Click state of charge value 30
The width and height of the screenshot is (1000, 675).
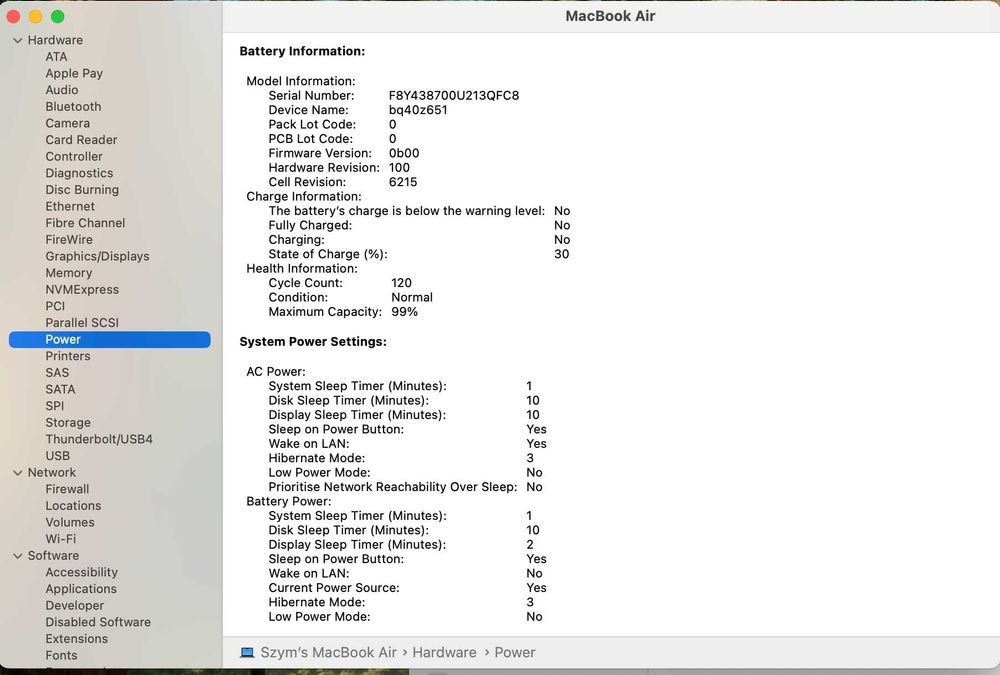(x=562, y=254)
